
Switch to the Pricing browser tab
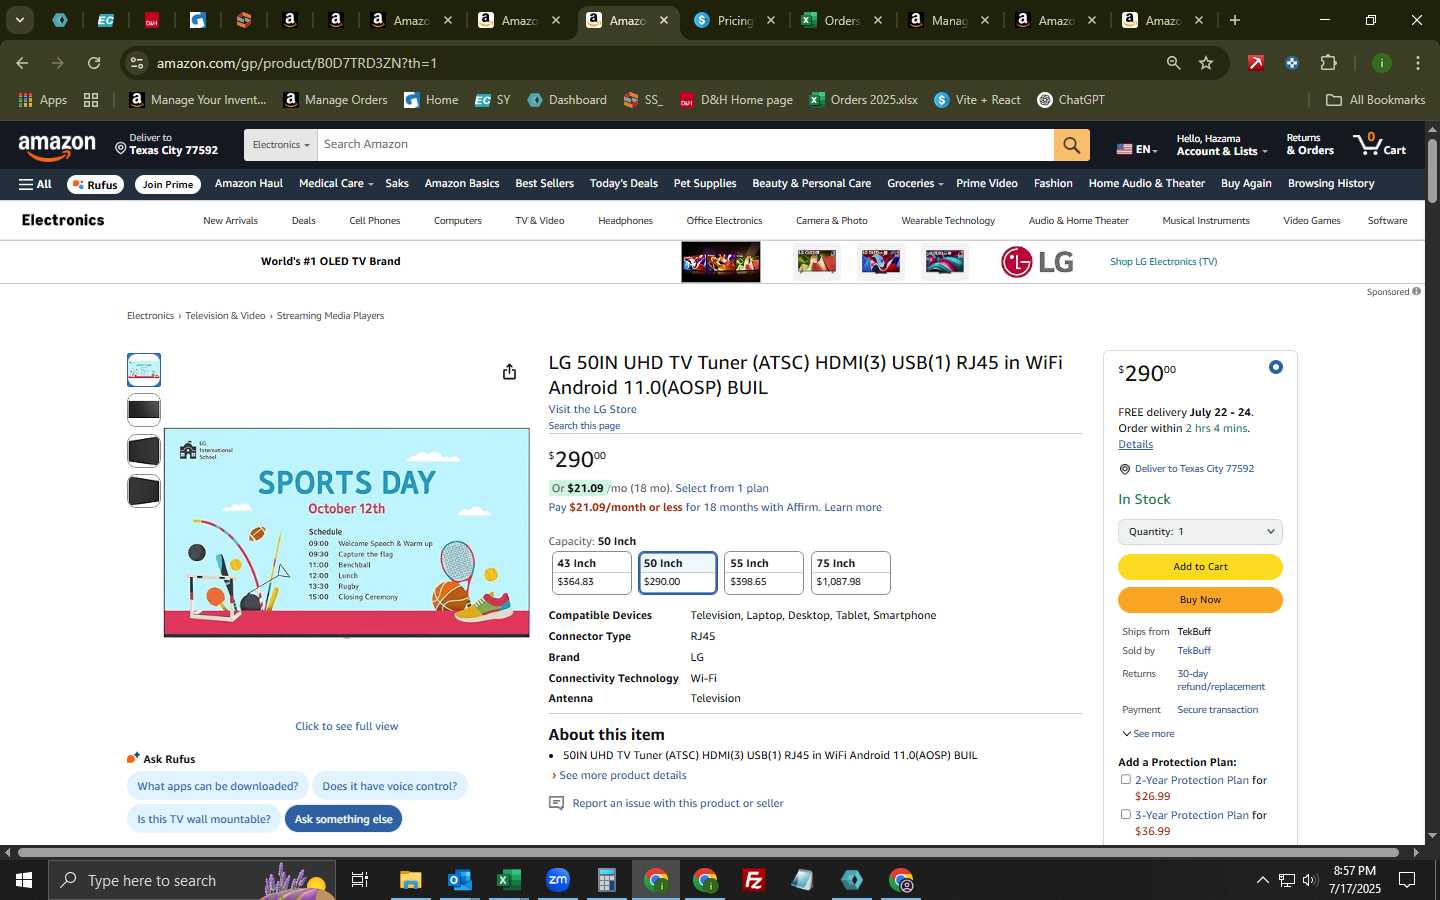[736, 20]
